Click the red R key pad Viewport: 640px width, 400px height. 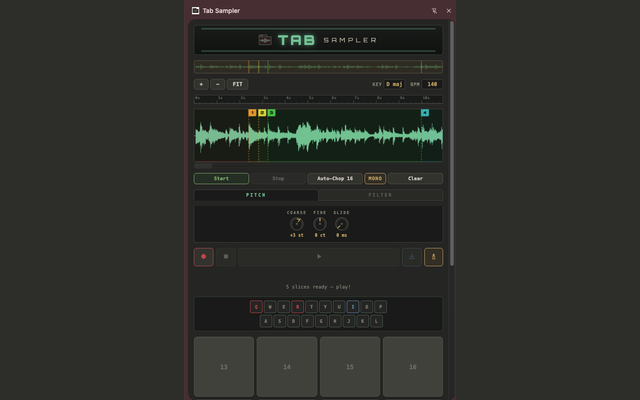coord(298,307)
